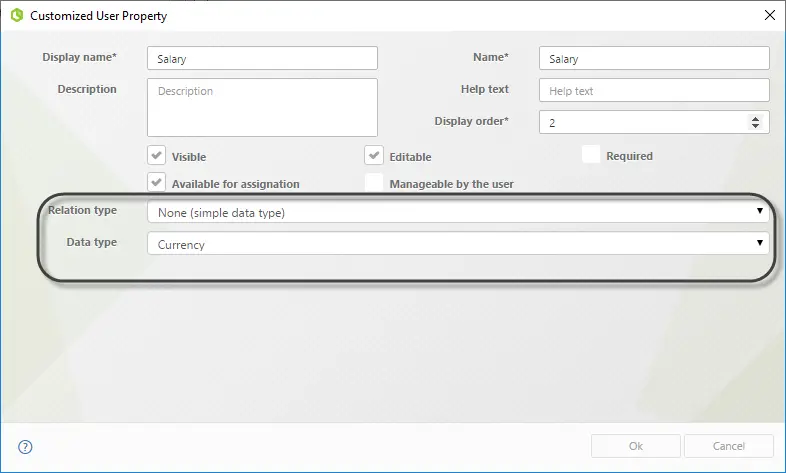Click the green app logo icon in title bar
Image resolution: width=786 pixels, height=473 pixels.
click(17, 16)
